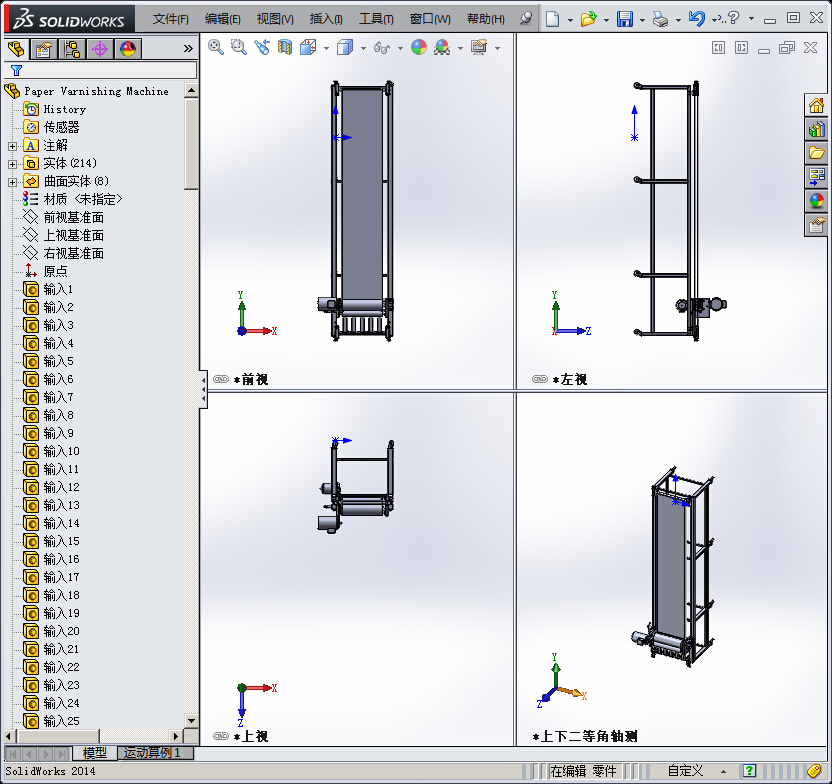
Task: Select the 右视基准面 plane
Action: (73, 253)
